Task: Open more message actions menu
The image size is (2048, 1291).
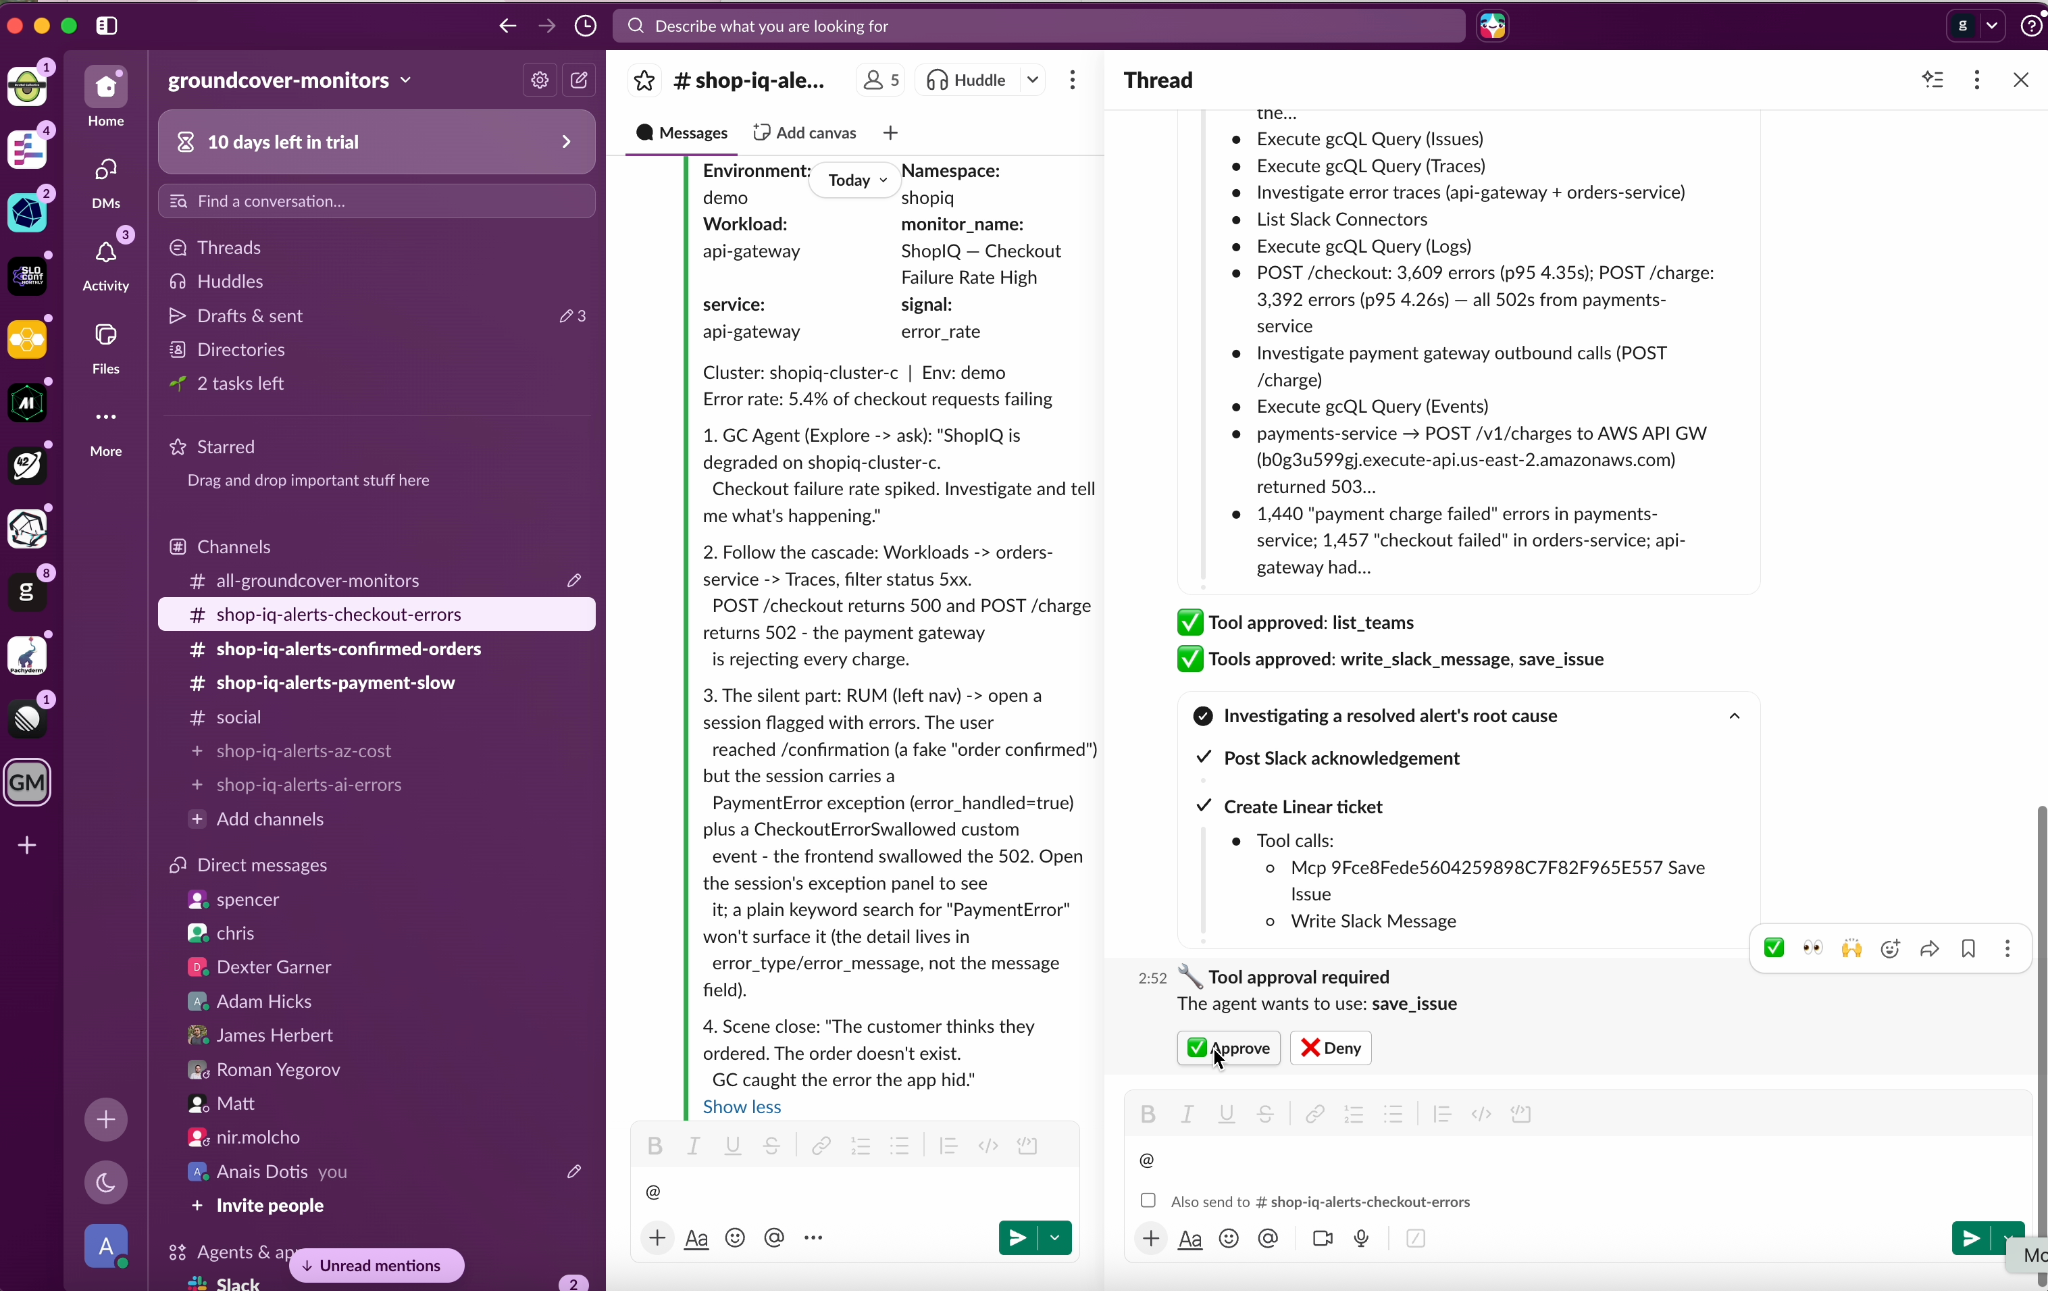Action: tap(2007, 948)
